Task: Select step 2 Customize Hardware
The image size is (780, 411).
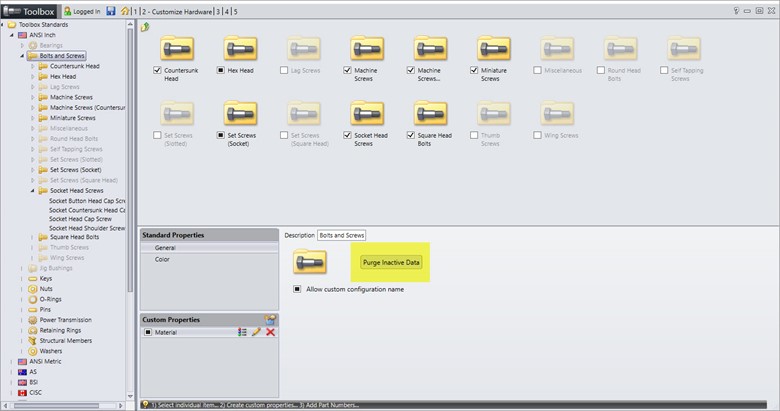Action: coord(175,11)
